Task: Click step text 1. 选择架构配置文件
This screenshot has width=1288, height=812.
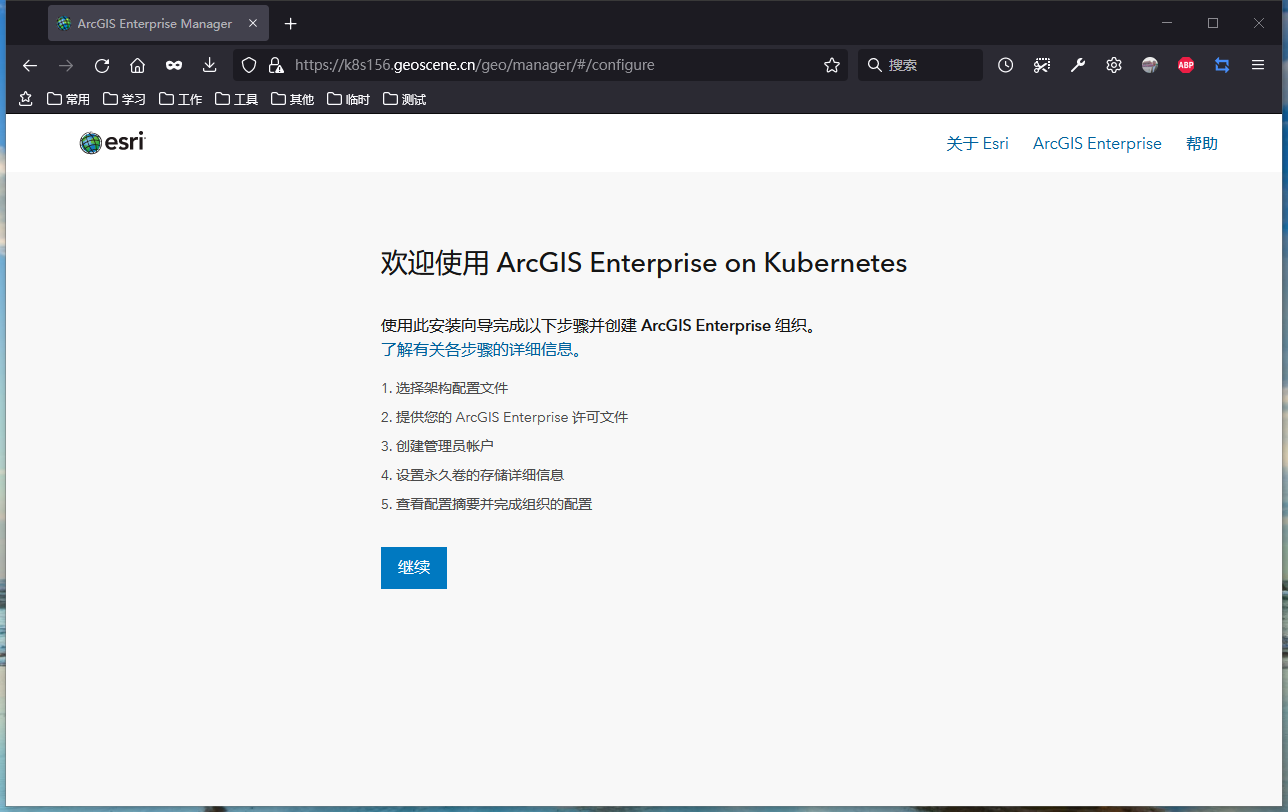Action: coord(444,388)
